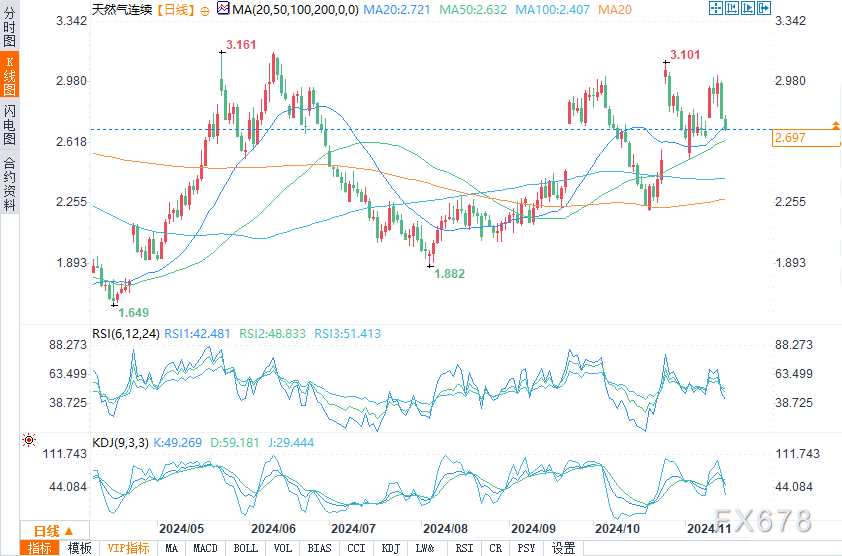Show the BOLL indicator
The height and width of the screenshot is (556, 842).
(245, 548)
